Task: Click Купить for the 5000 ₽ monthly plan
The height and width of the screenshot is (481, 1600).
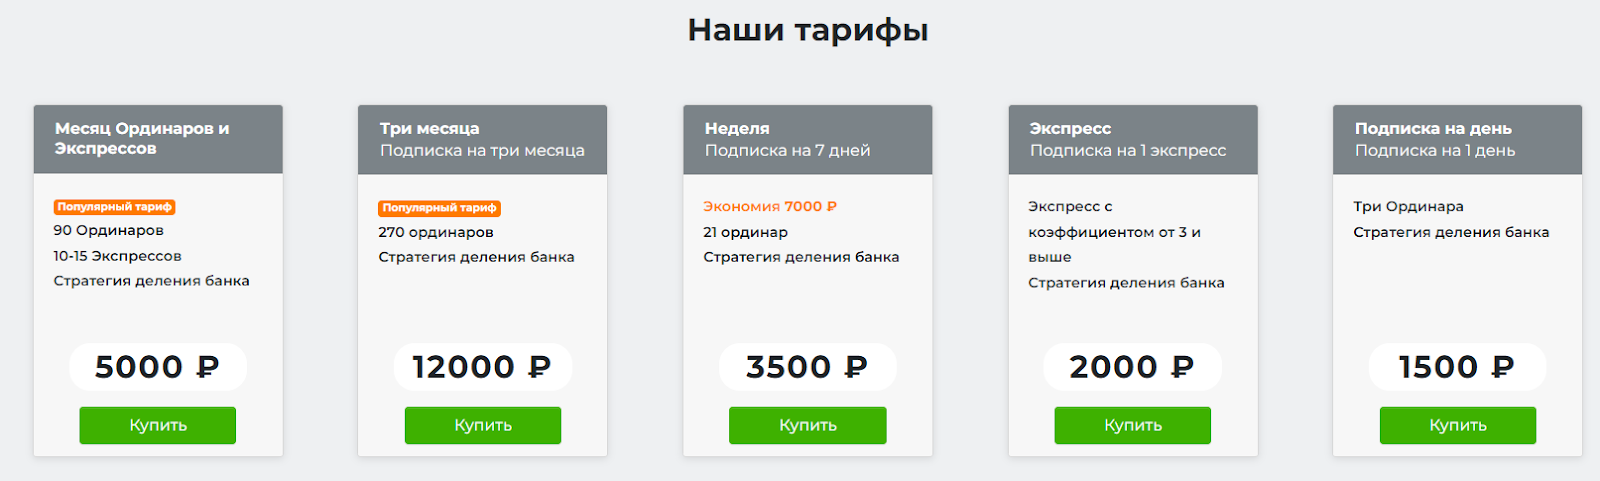Action: click(x=158, y=425)
